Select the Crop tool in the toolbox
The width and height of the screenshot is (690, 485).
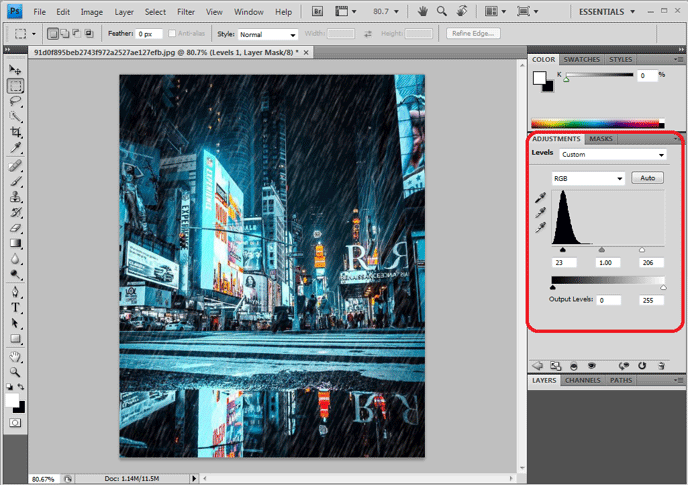(x=15, y=132)
